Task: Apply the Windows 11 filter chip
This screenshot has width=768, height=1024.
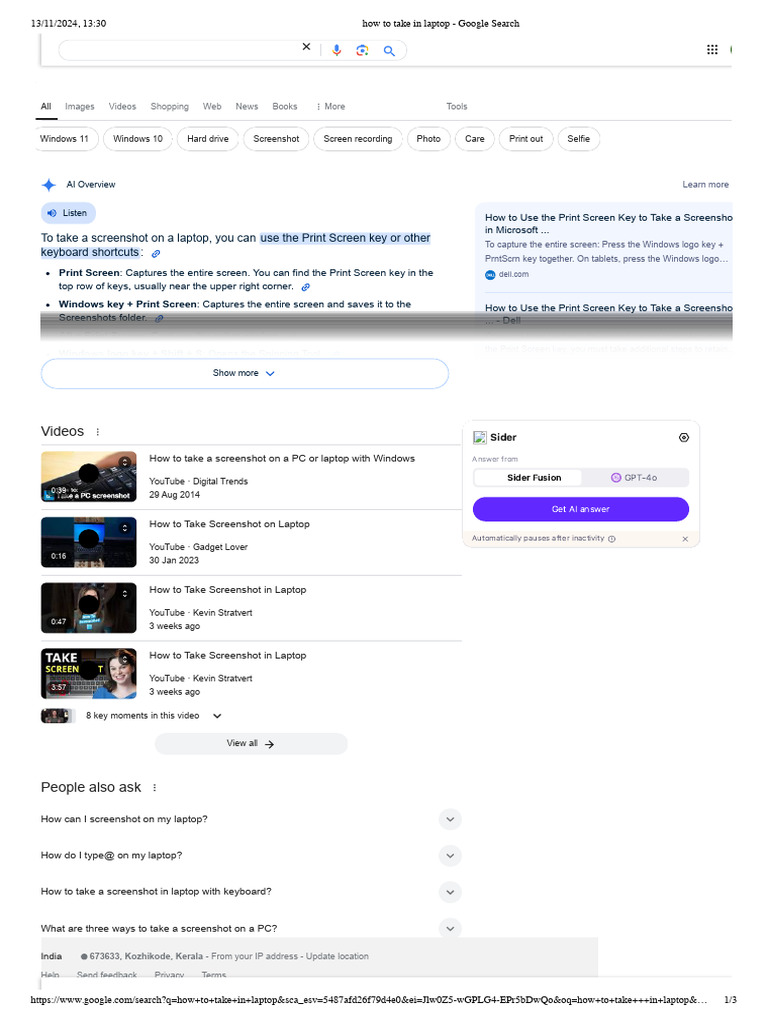Action: click(x=65, y=139)
